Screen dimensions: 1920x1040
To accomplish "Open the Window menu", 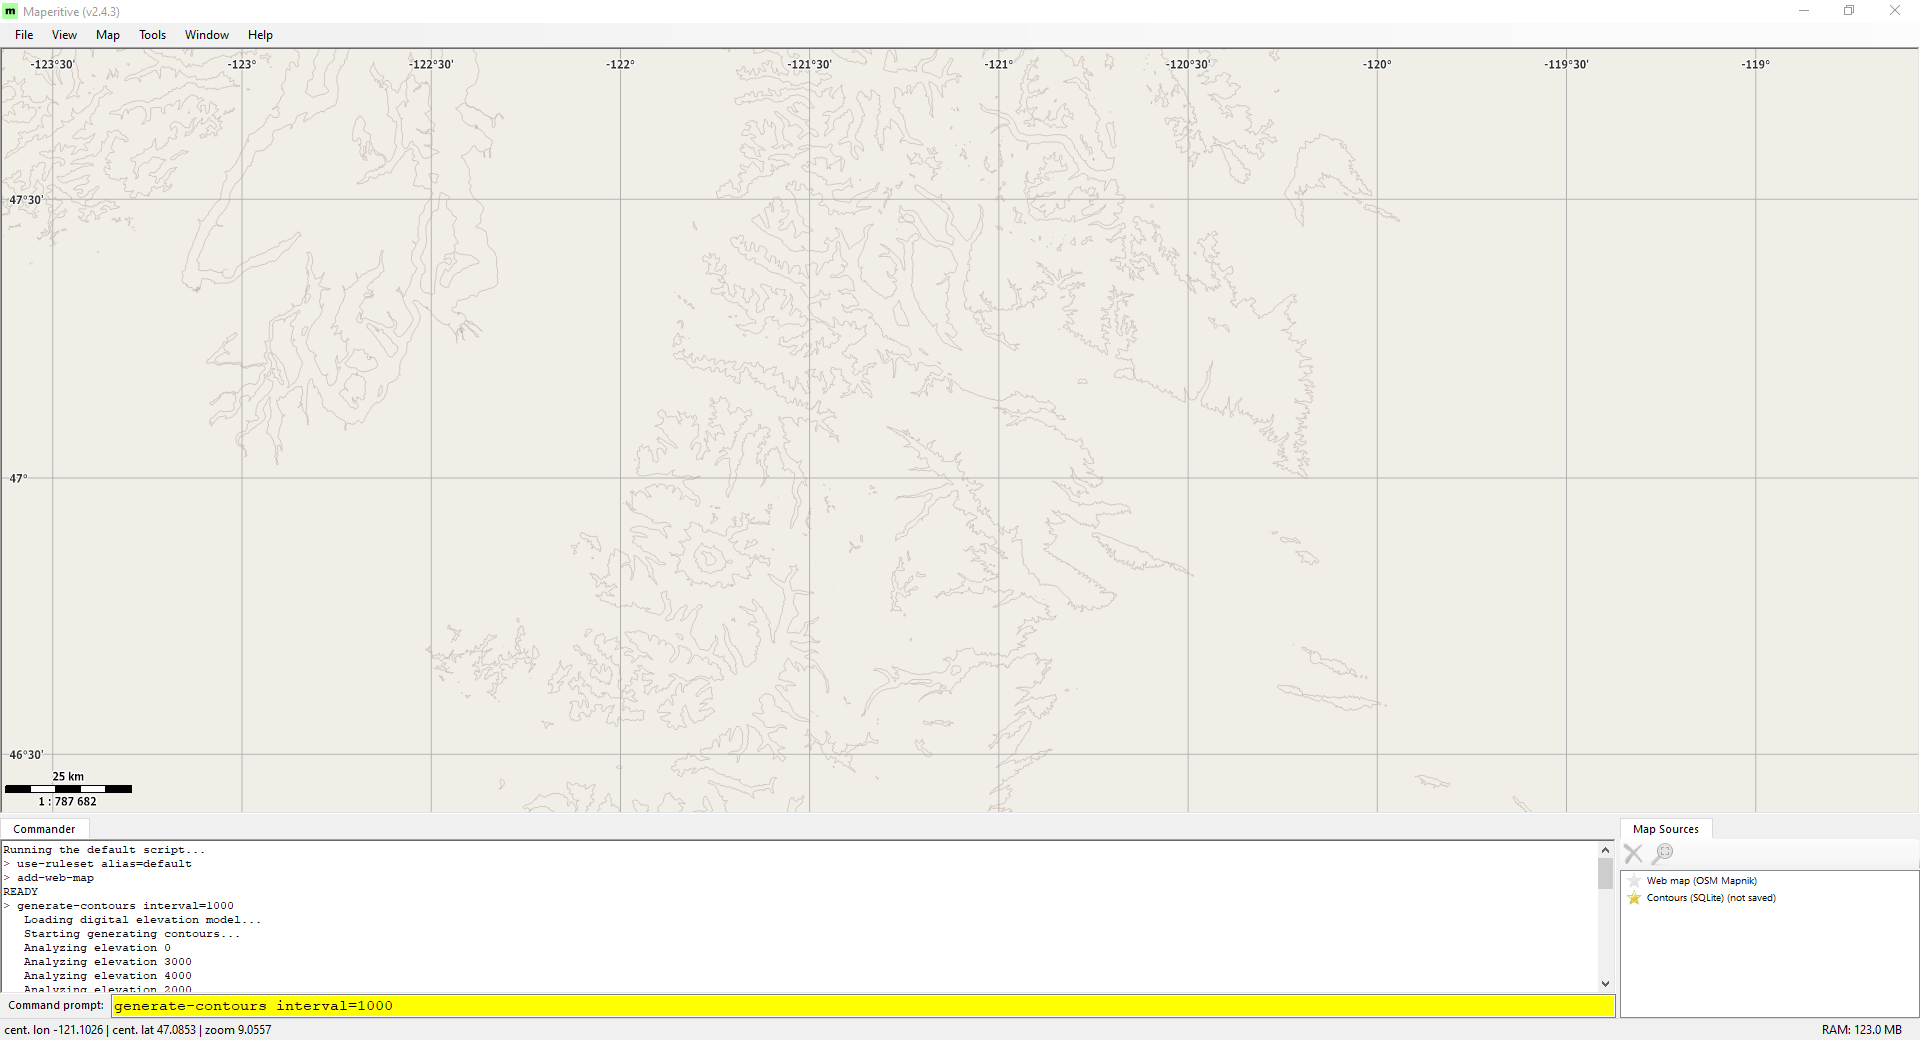I will click(x=206, y=34).
